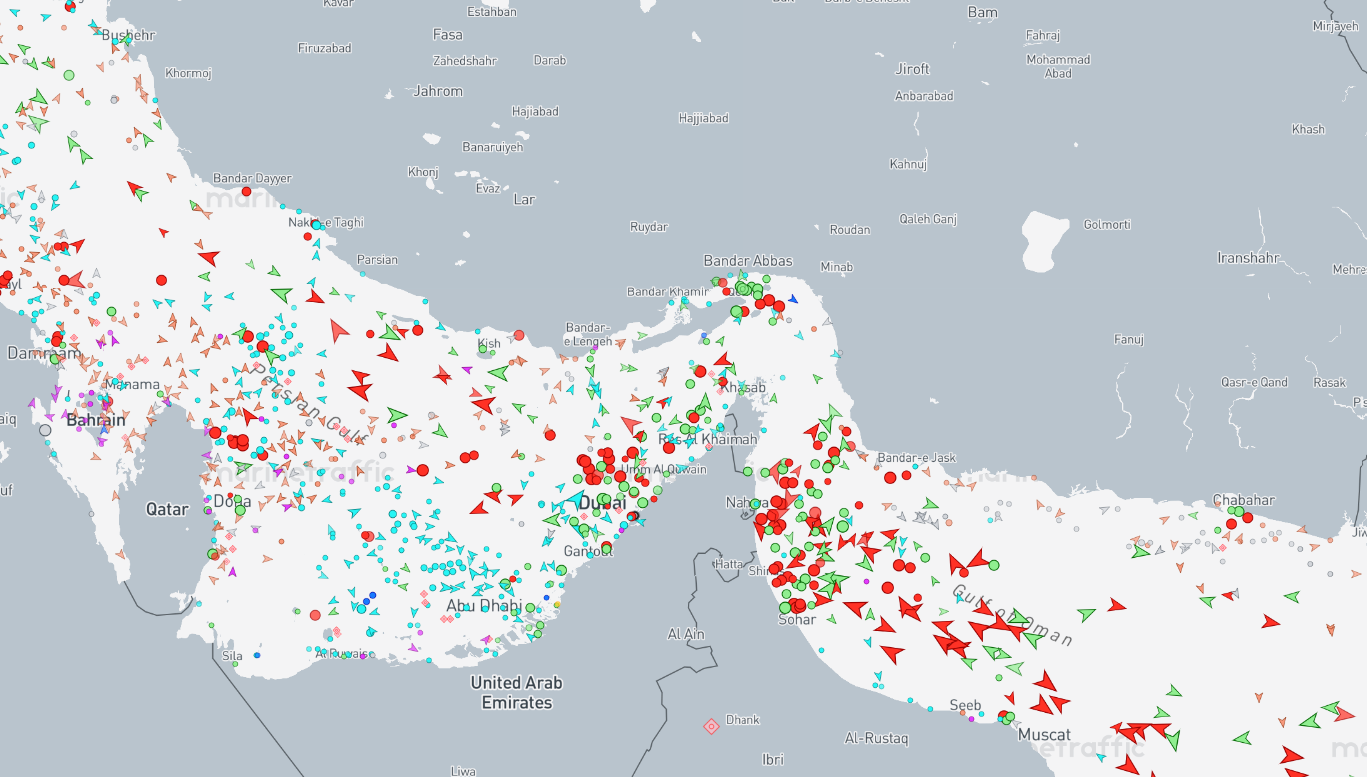
Task: Click the Iranshahr city label
Action: [x=1248, y=258]
